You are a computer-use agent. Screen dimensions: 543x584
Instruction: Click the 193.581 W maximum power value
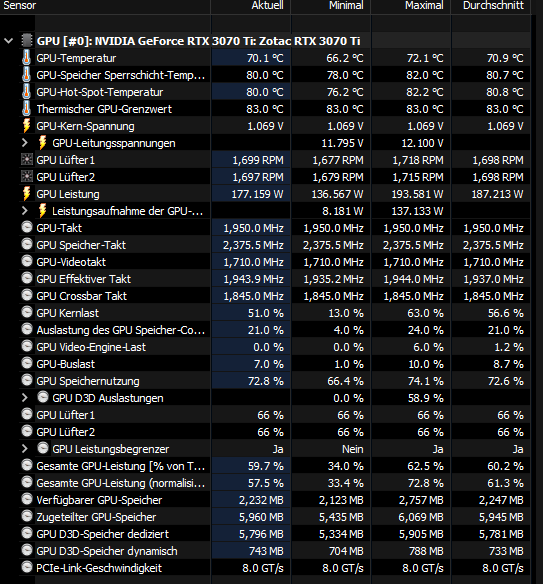coord(417,194)
